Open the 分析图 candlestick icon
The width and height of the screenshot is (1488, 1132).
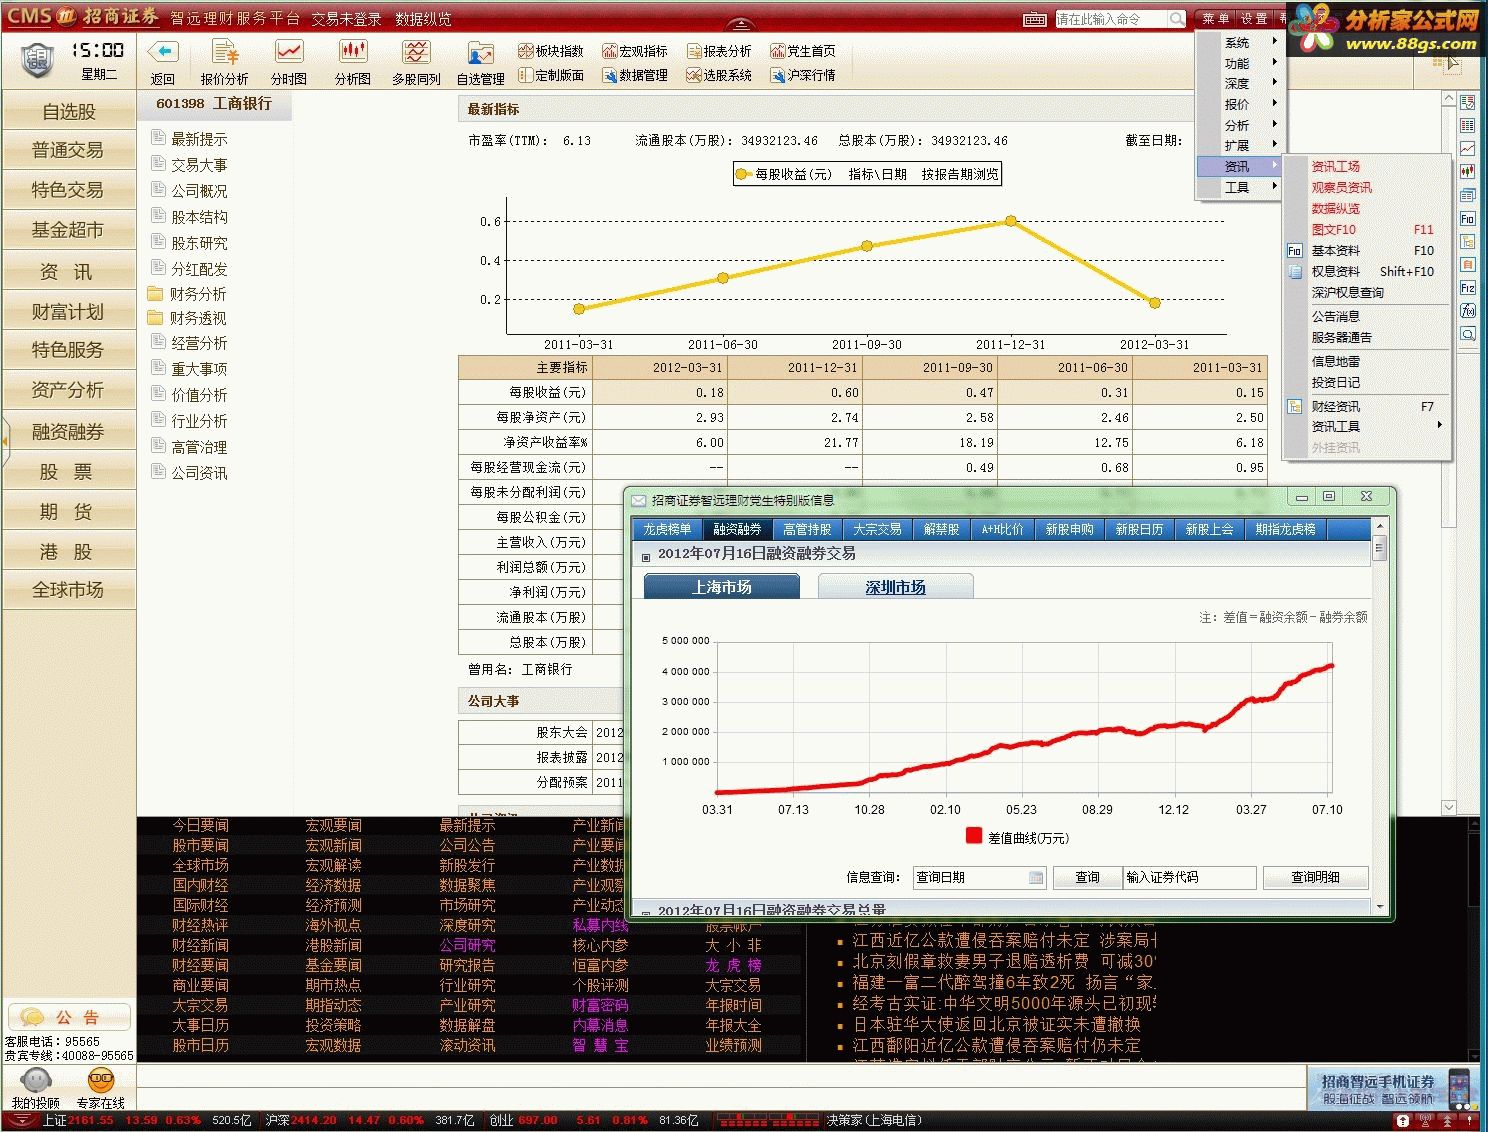coord(352,51)
